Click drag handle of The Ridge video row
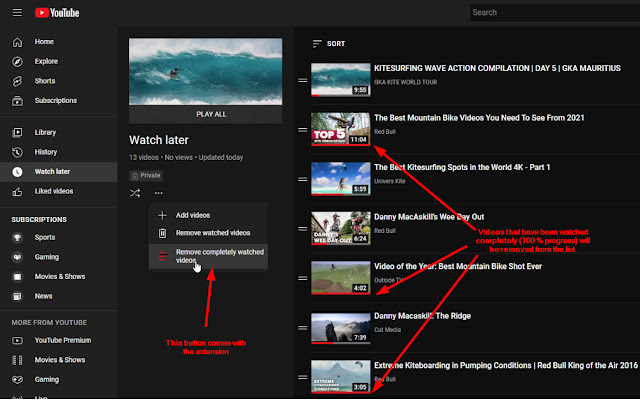The width and height of the screenshot is (640, 400). pyautogui.click(x=302, y=328)
